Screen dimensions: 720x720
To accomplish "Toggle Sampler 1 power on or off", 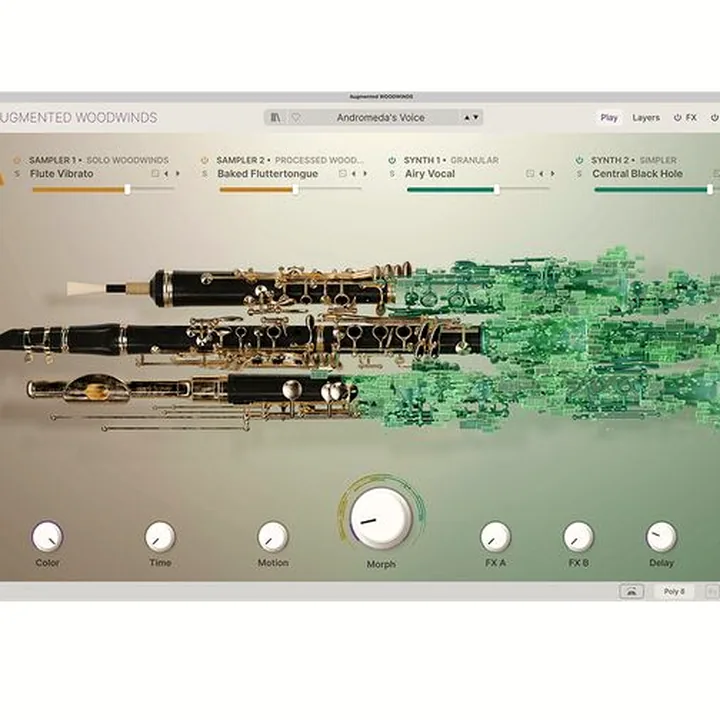I will (x=17, y=160).
